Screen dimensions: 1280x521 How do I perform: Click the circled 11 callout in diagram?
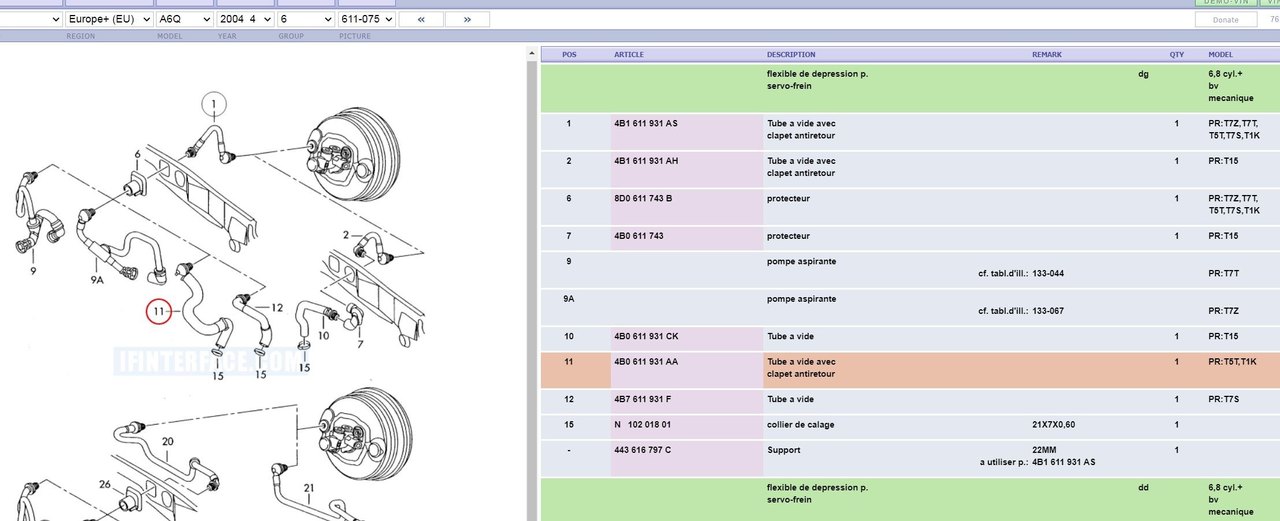click(160, 312)
